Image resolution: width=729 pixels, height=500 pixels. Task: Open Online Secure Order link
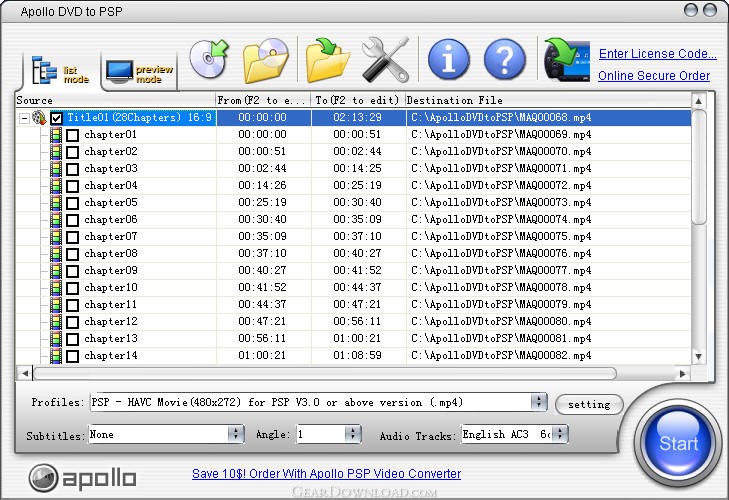(x=654, y=75)
